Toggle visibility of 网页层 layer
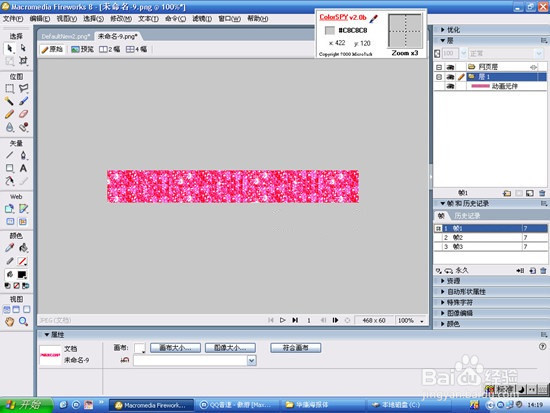550x413 pixels. pos(450,67)
